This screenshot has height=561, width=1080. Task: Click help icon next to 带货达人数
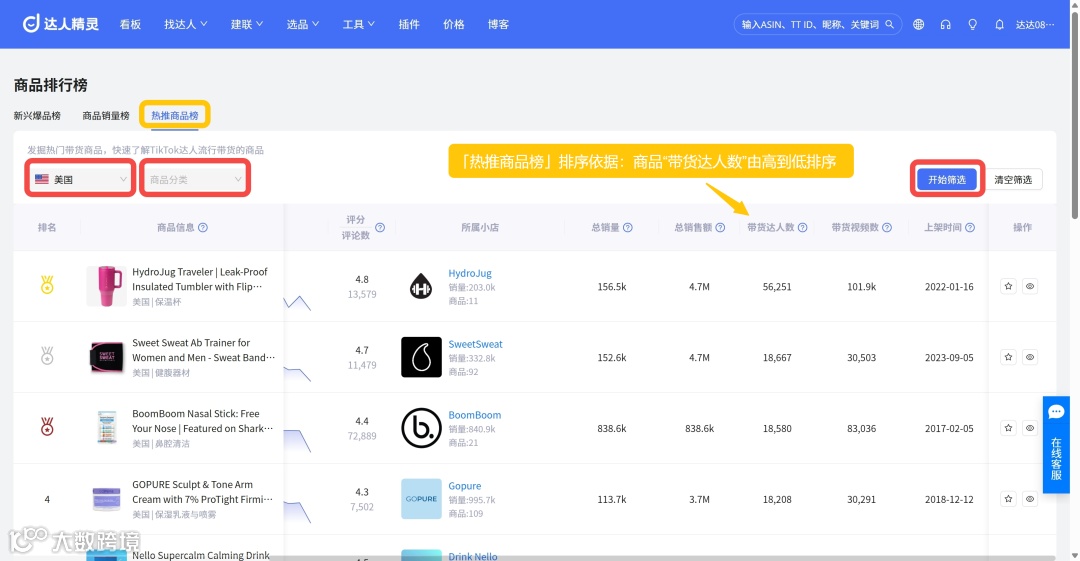pyautogui.click(x=802, y=227)
